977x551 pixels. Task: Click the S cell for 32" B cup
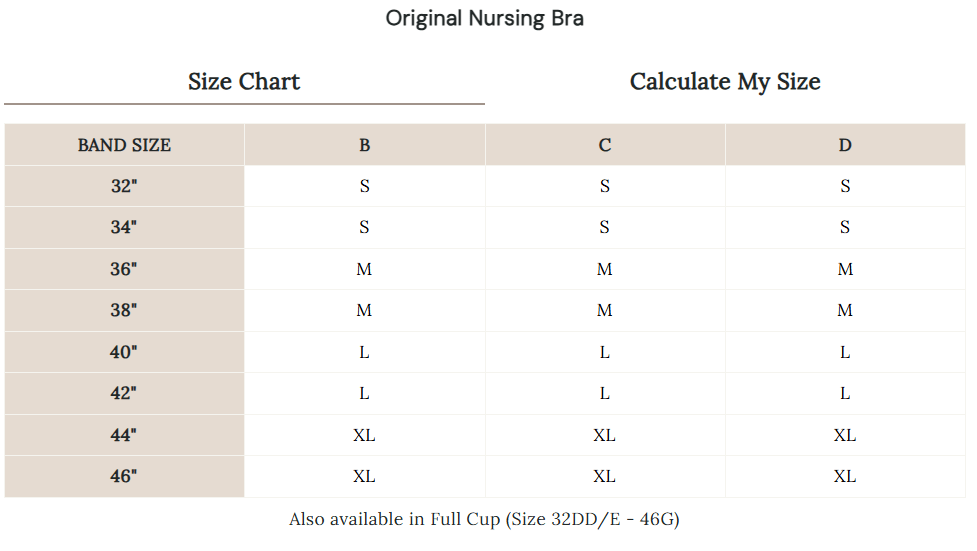(x=364, y=186)
